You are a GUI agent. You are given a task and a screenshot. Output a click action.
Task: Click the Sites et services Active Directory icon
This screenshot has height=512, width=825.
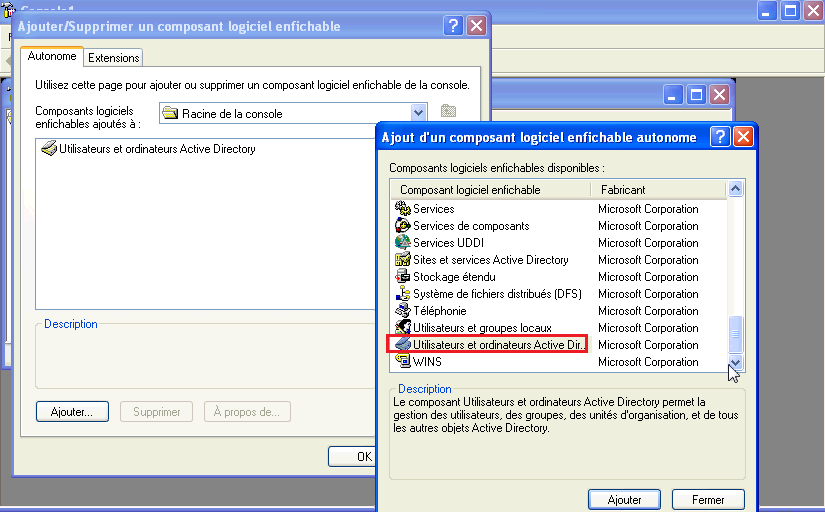(403, 259)
